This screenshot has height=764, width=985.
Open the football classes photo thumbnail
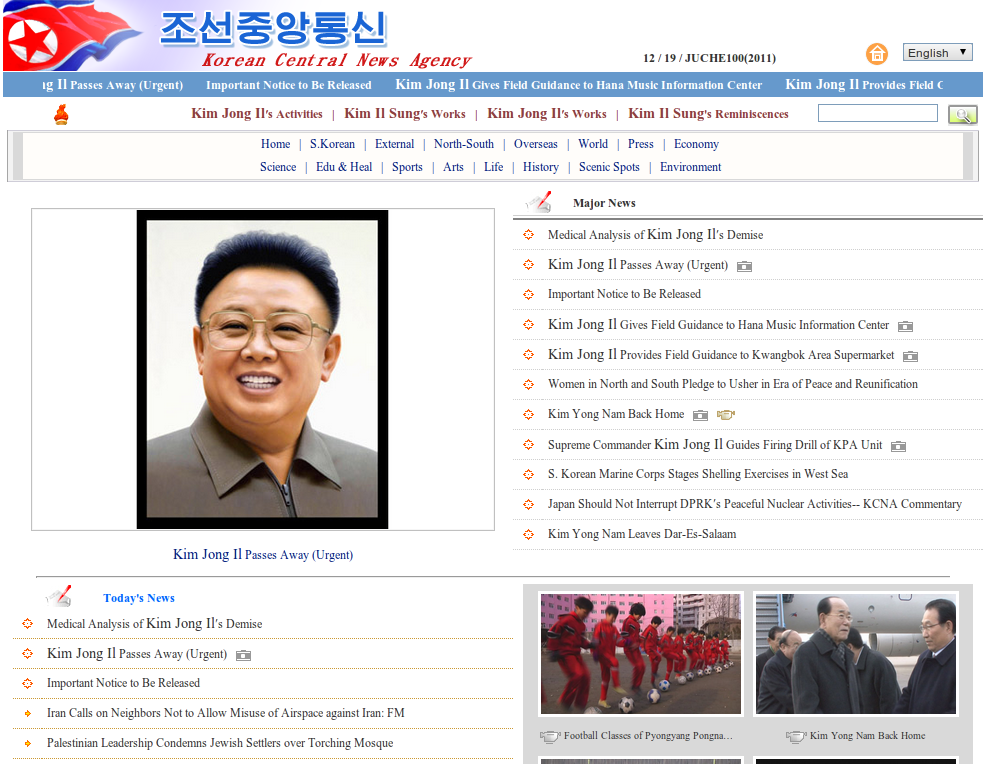(x=640, y=653)
